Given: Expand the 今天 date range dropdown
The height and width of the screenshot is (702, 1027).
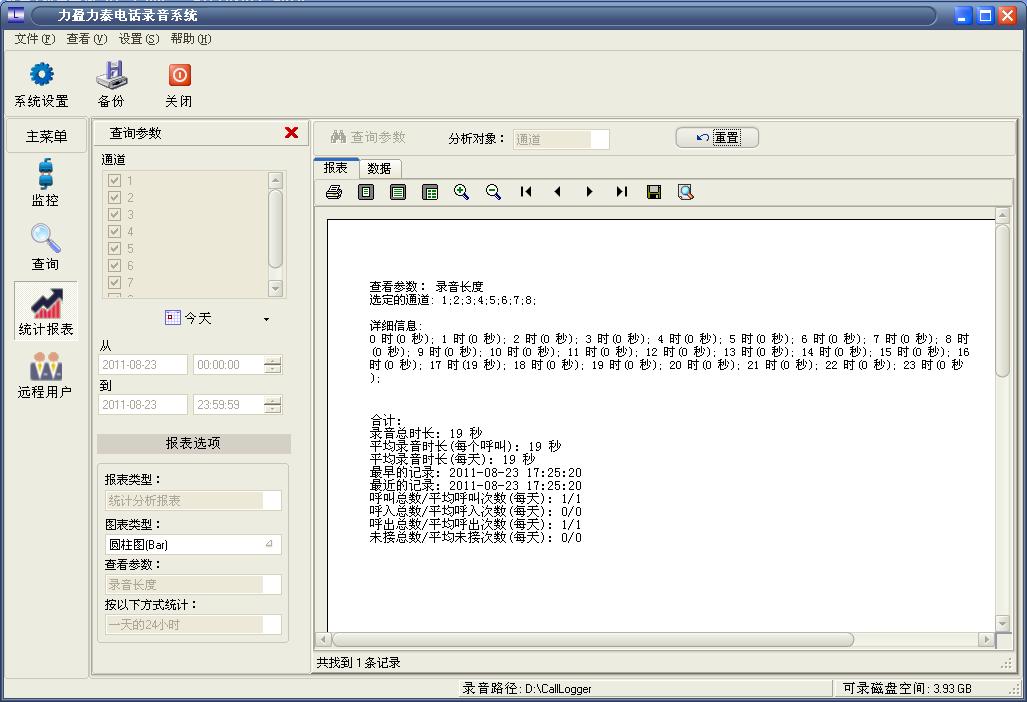Looking at the screenshot, I should [266, 319].
